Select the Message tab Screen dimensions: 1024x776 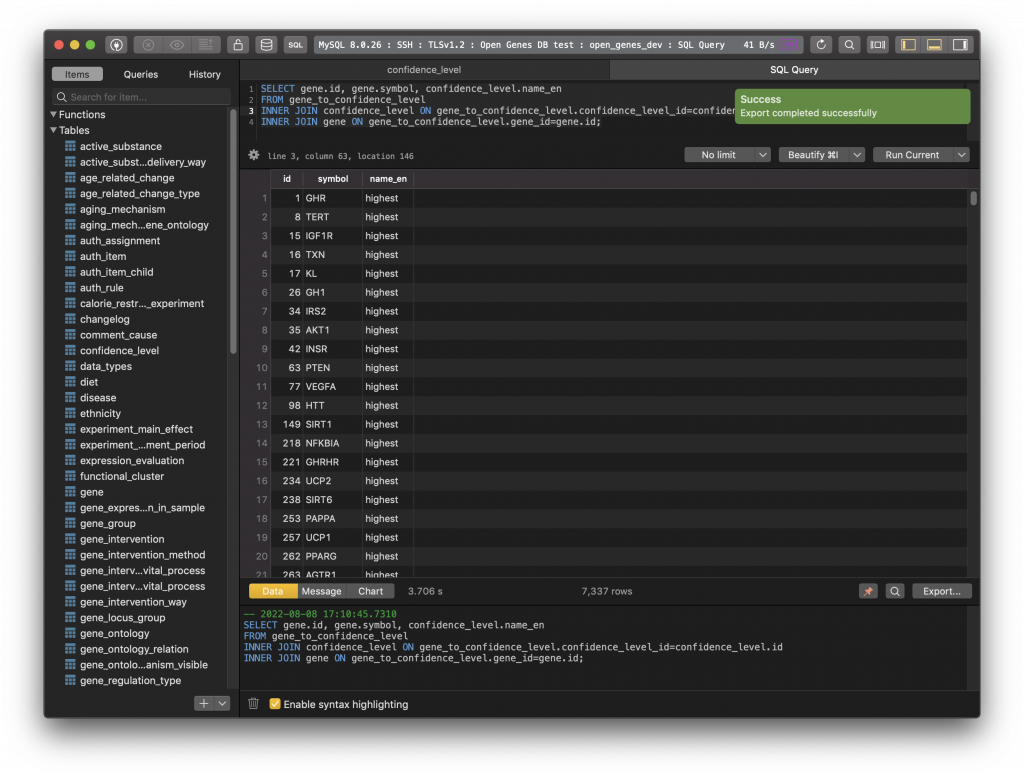(x=321, y=591)
